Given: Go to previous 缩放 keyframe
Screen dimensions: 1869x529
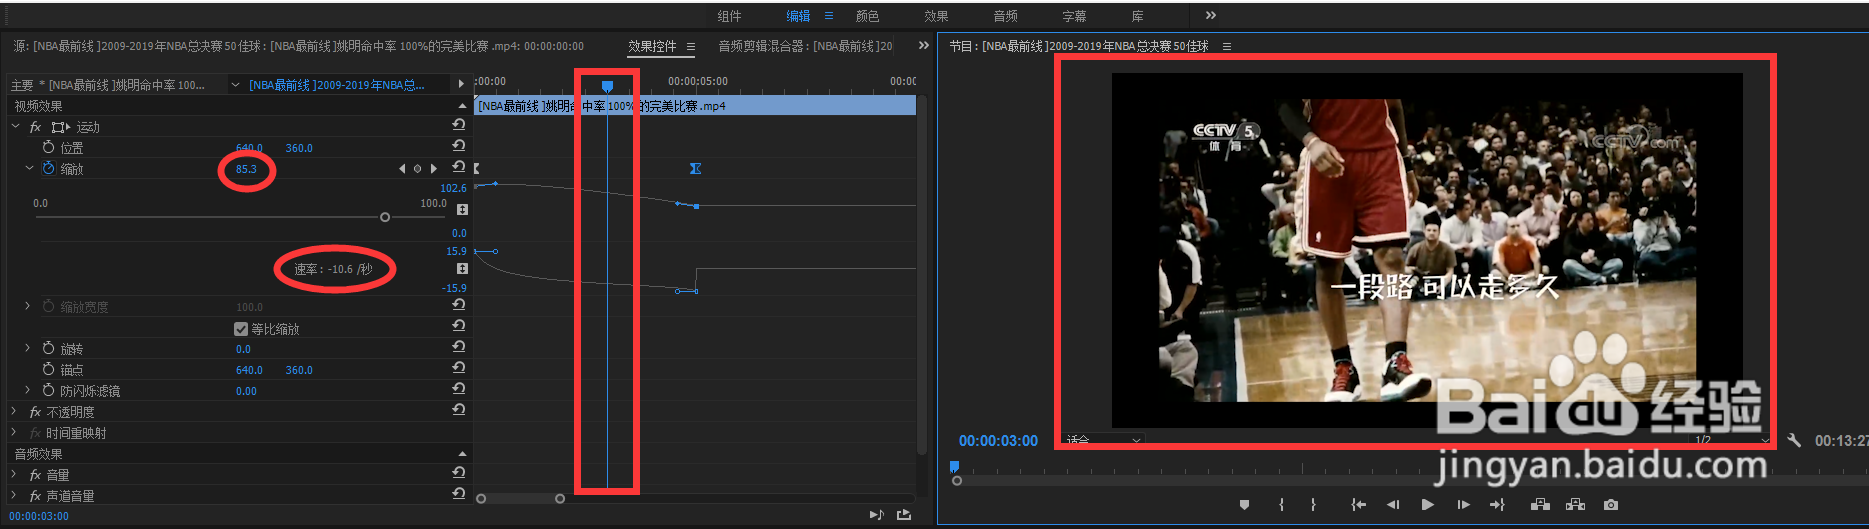Looking at the screenshot, I should (403, 169).
